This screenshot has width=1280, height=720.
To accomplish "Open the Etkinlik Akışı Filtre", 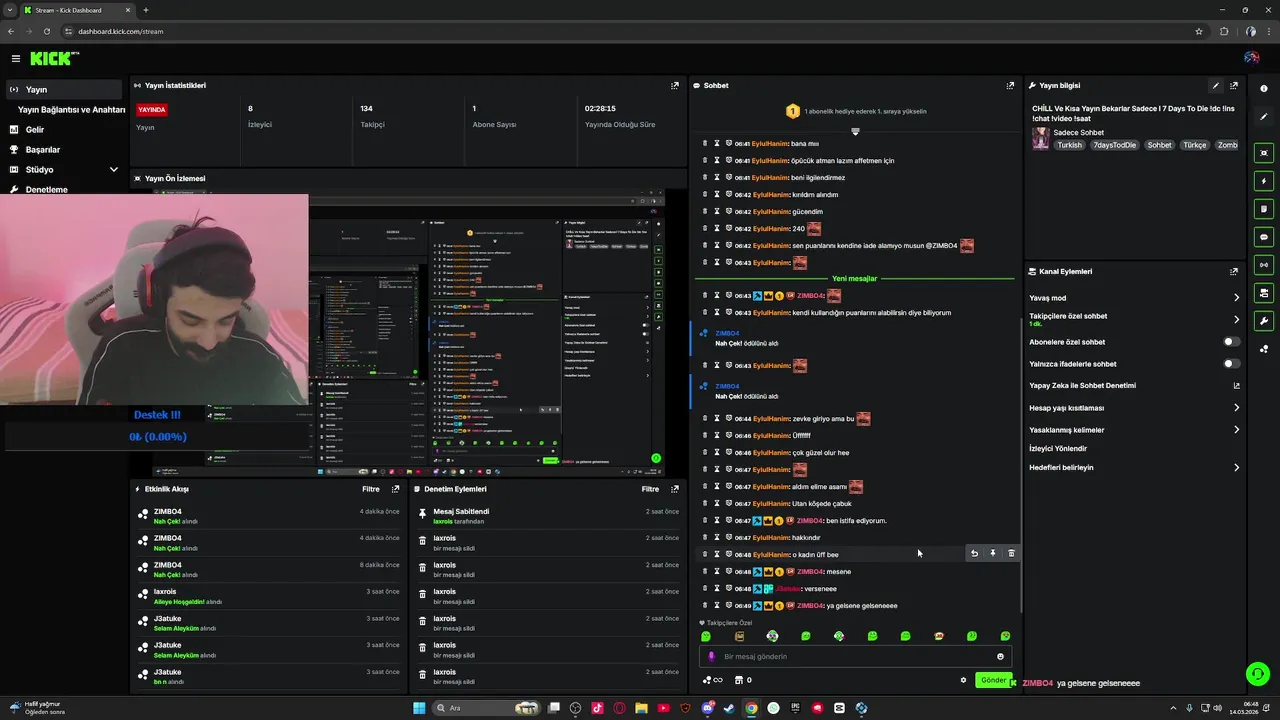I will [370, 489].
